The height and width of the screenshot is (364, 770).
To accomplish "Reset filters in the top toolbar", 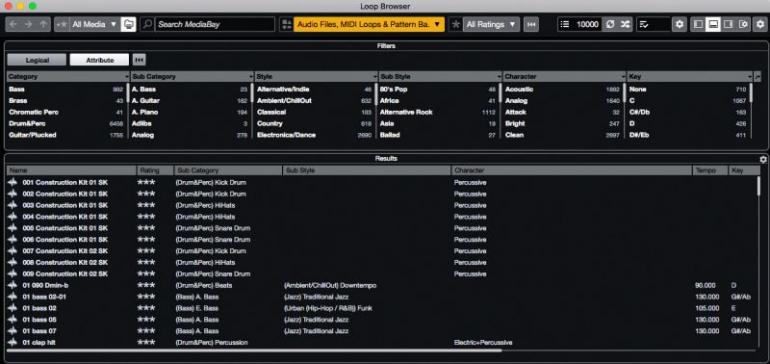I will [531, 24].
